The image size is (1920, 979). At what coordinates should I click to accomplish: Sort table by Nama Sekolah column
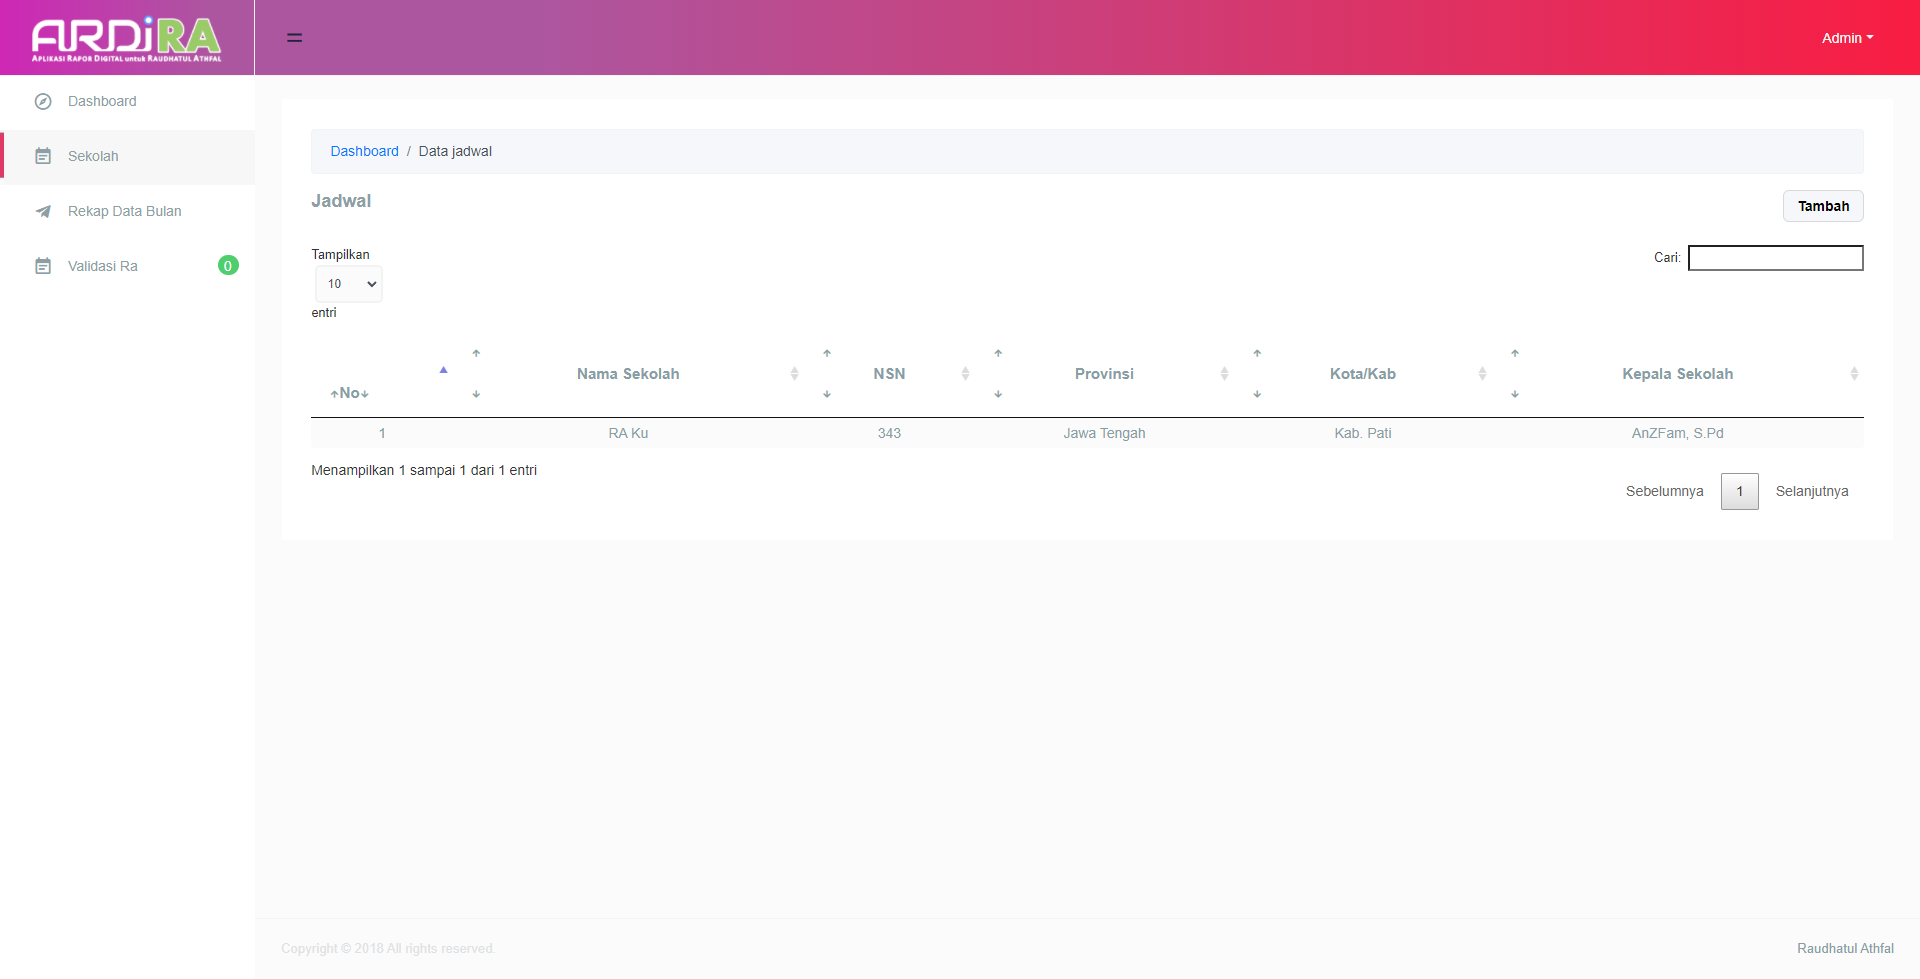pos(628,374)
